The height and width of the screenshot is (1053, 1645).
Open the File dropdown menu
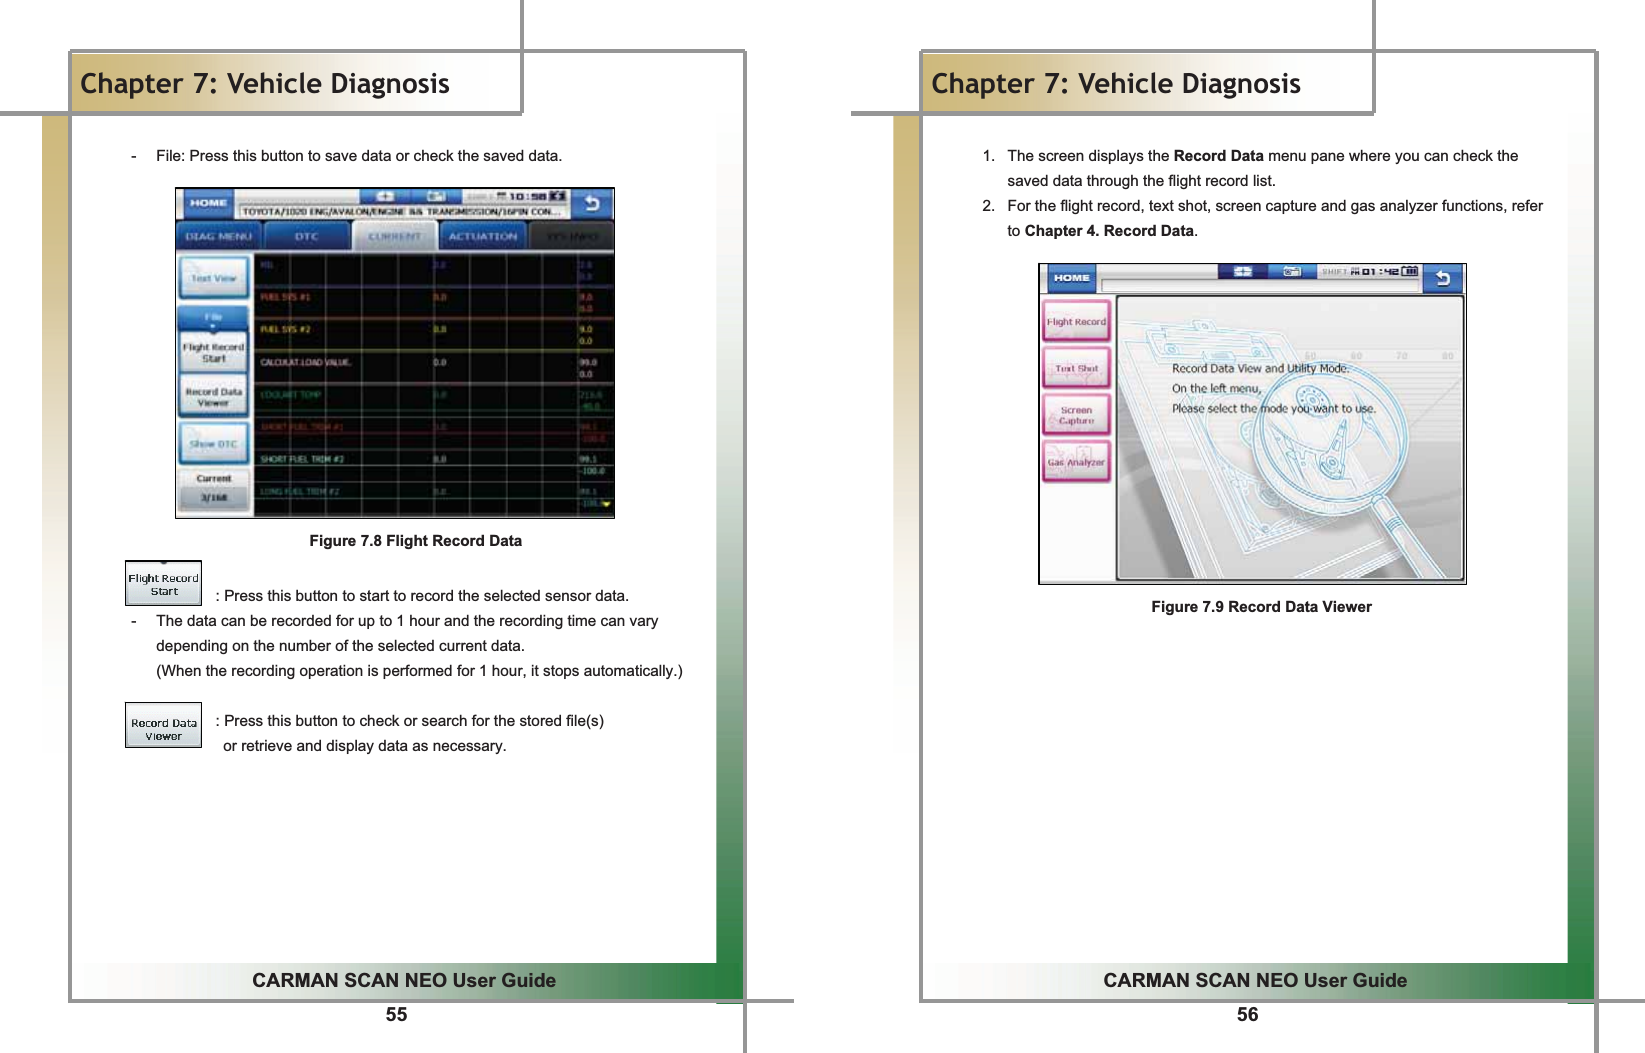213,315
